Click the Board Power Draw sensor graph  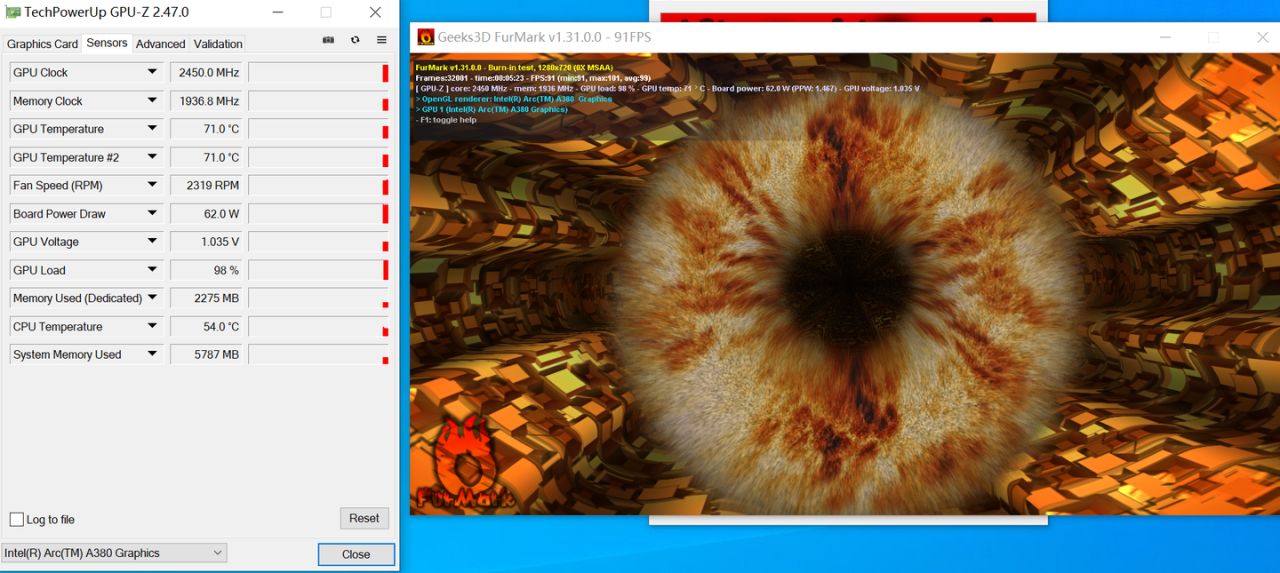click(319, 213)
